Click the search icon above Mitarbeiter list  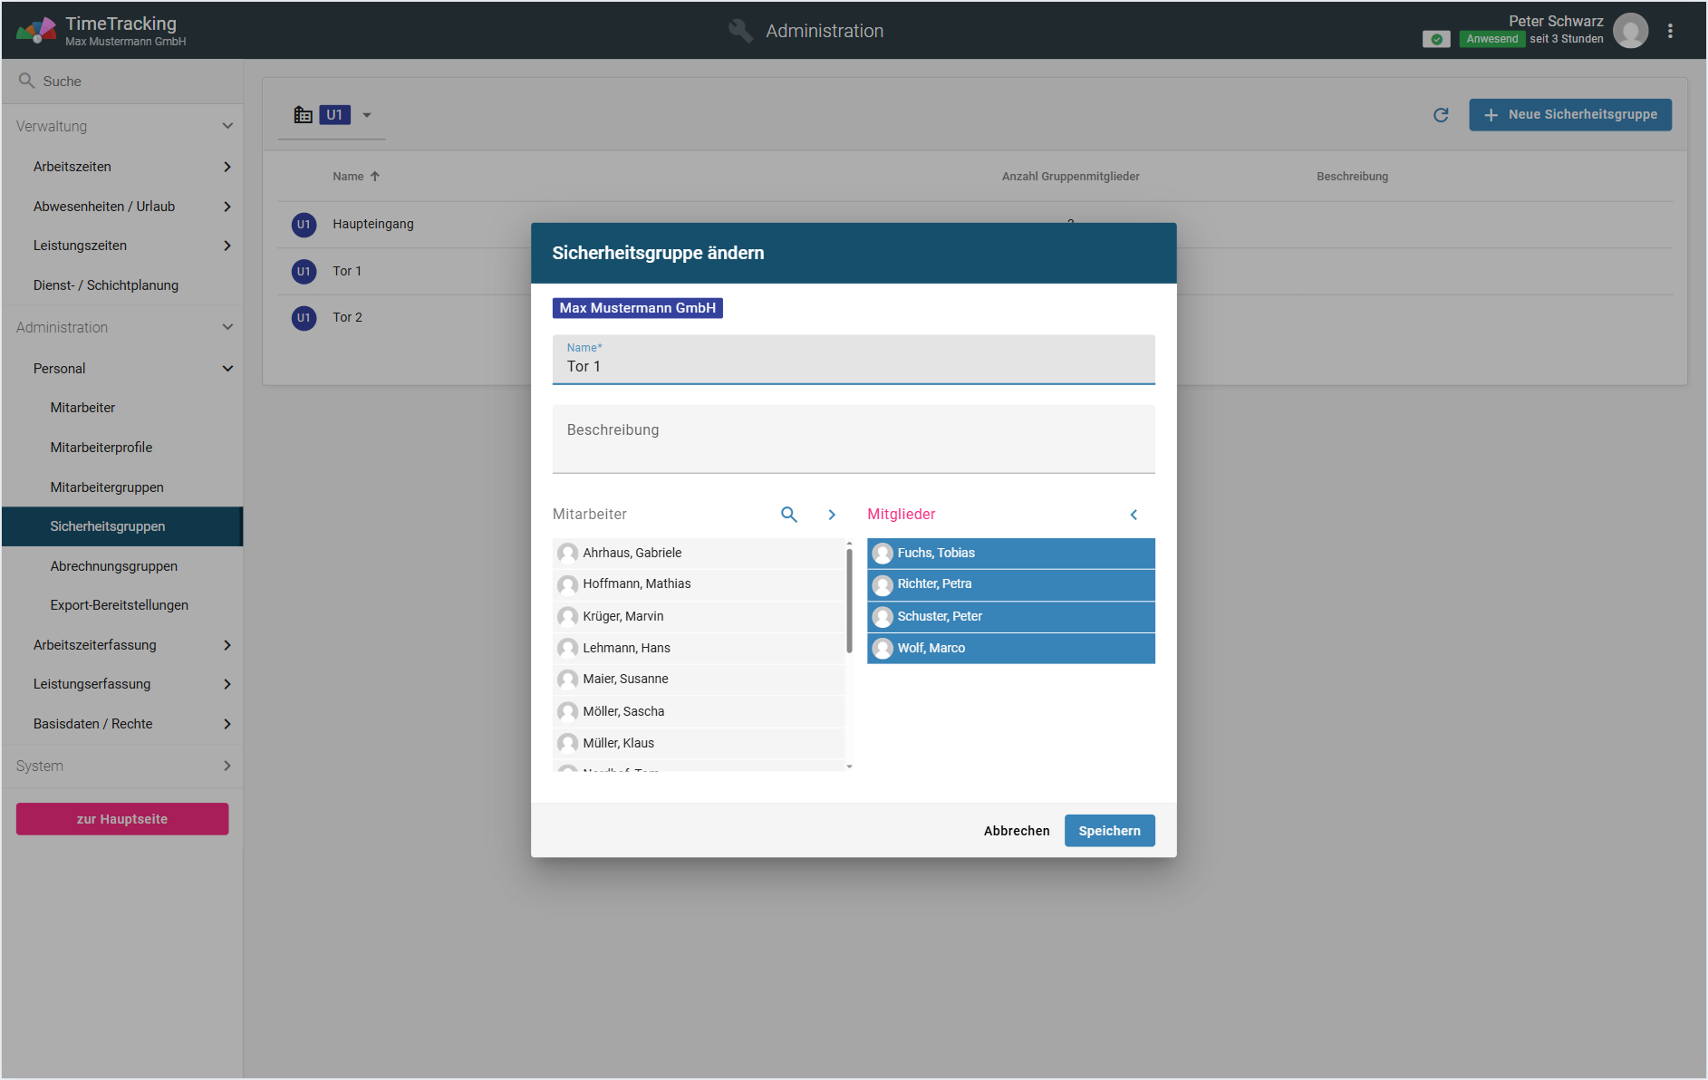[789, 514]
